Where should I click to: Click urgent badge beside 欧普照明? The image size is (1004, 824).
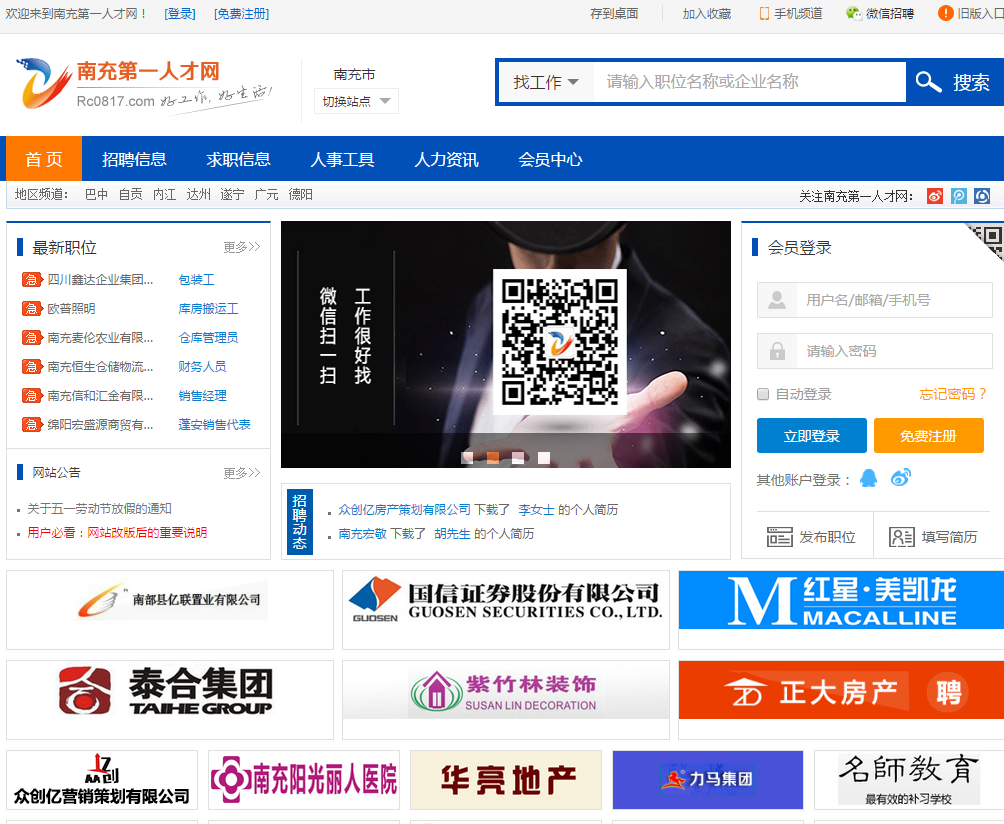31,309
